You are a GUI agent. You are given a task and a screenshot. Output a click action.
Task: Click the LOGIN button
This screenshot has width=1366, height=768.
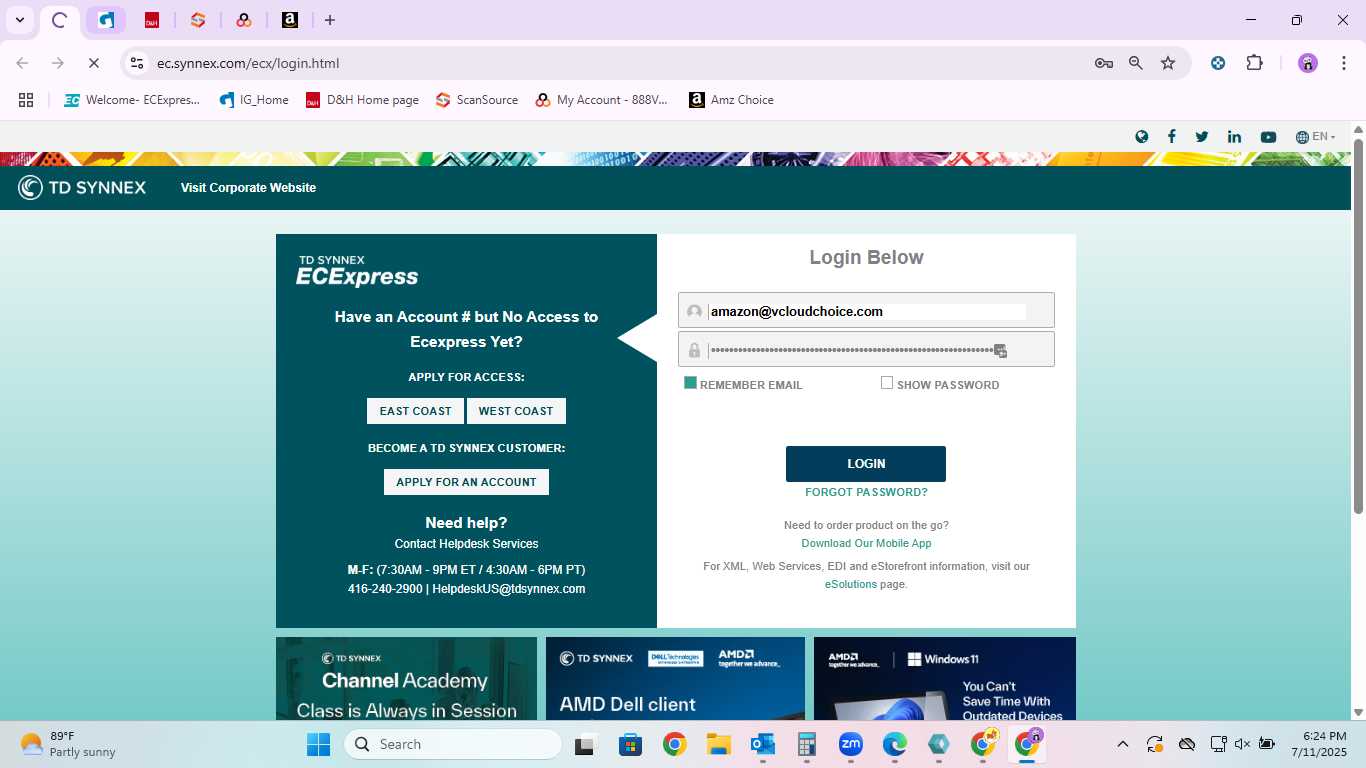coord(866,464)
